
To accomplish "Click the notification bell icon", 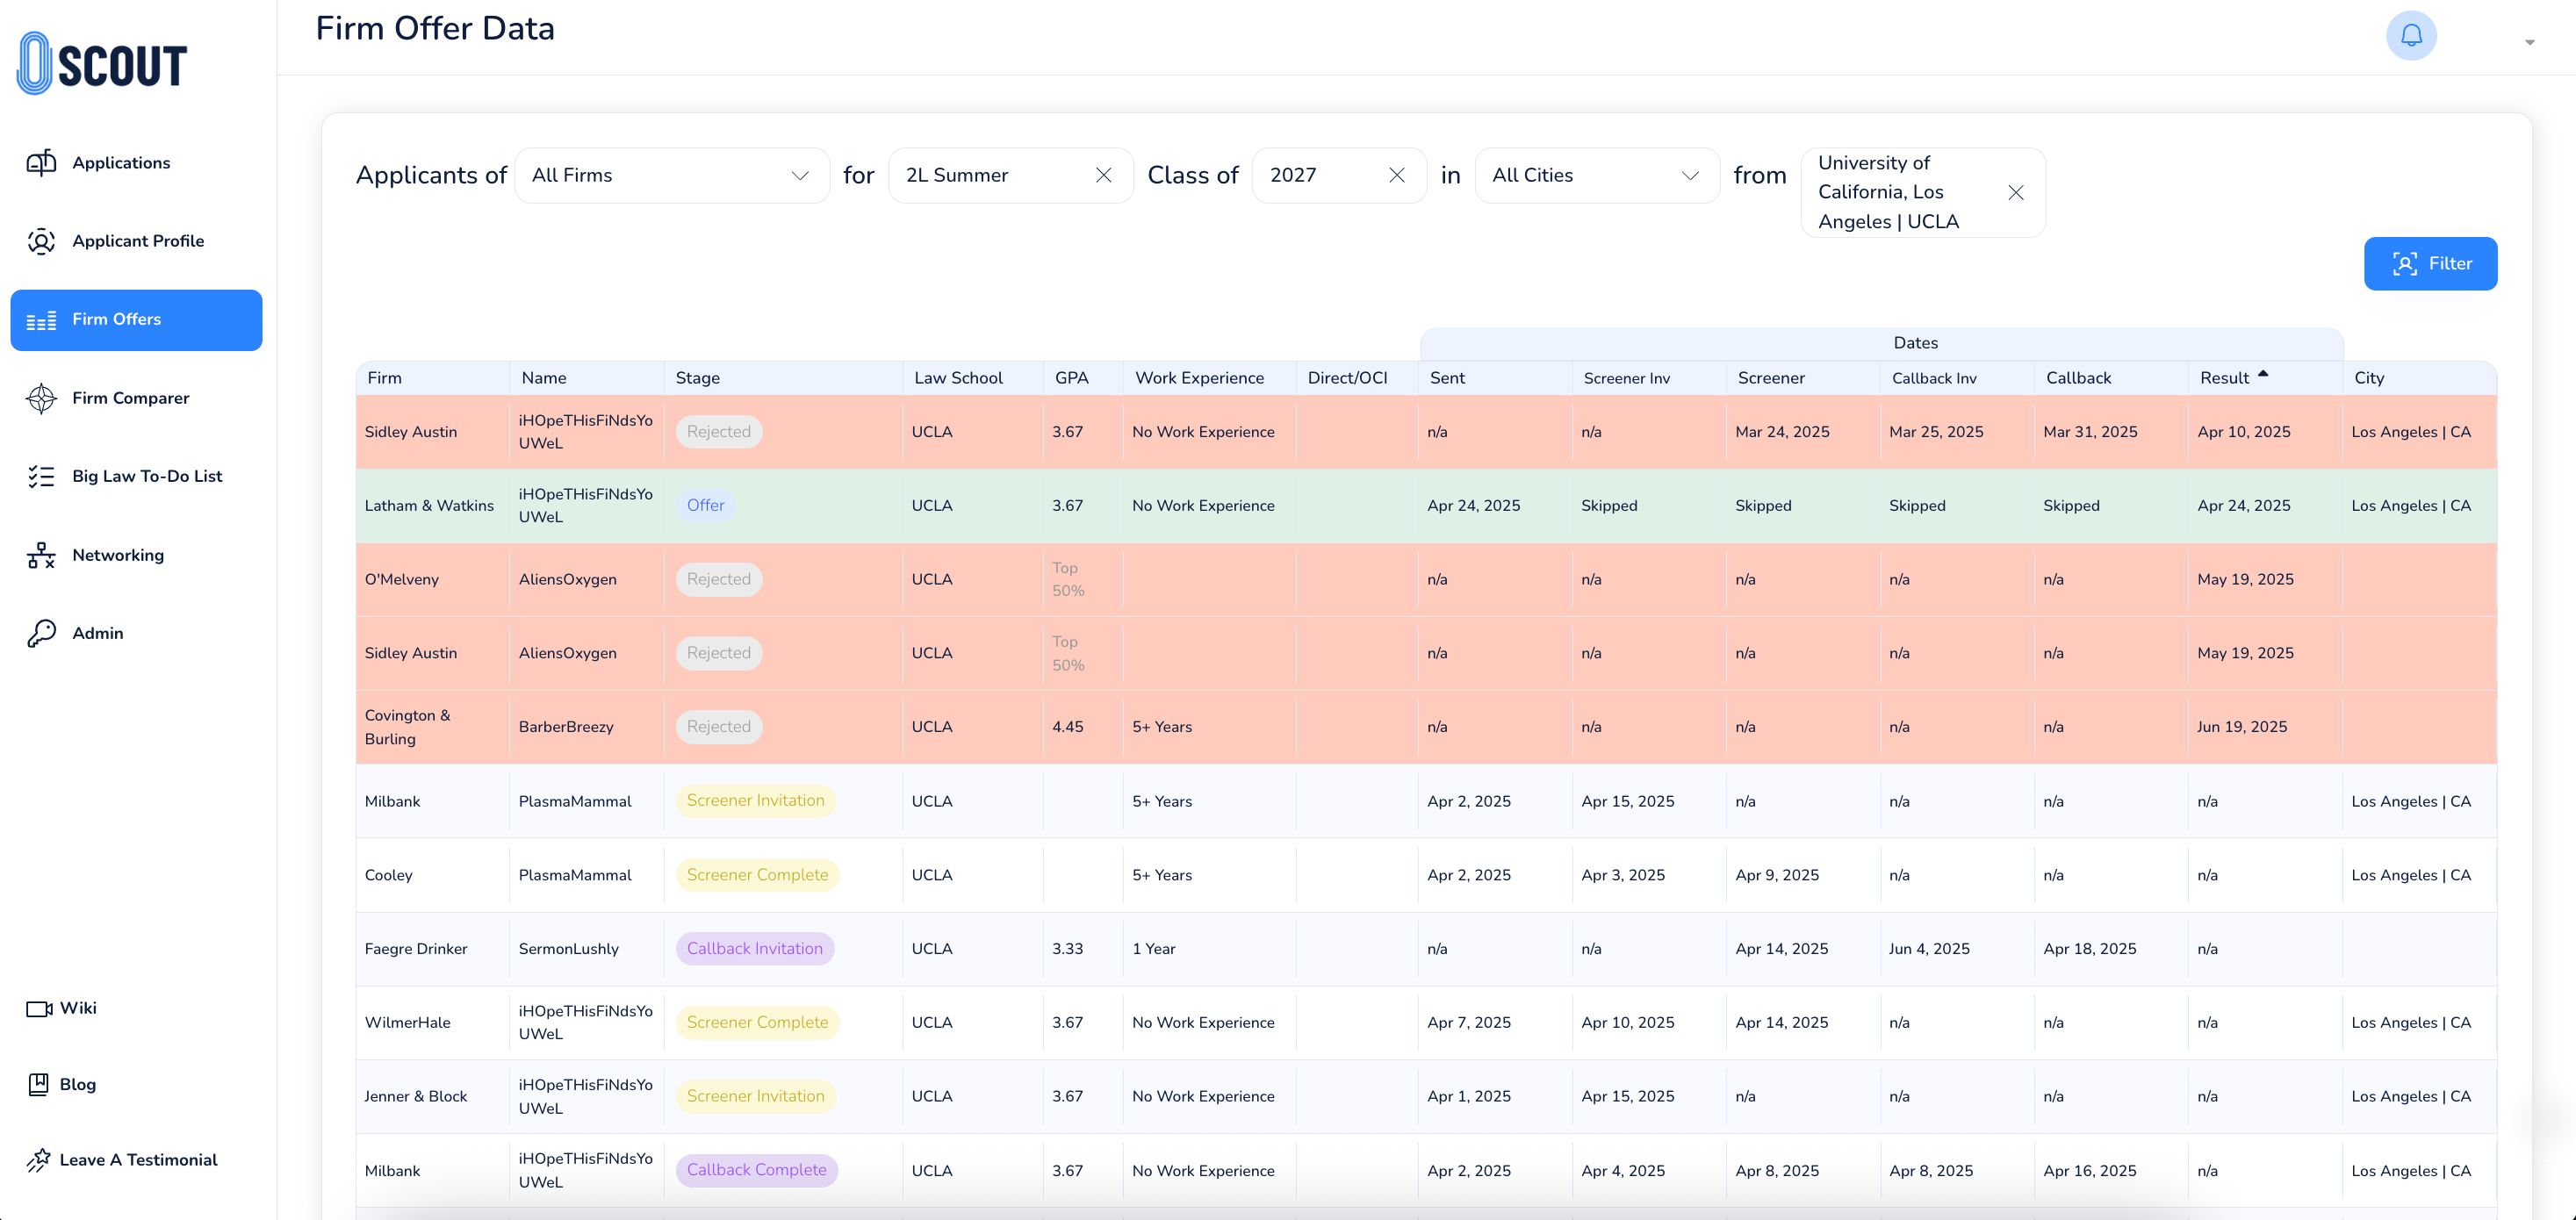I will 2411,36.
